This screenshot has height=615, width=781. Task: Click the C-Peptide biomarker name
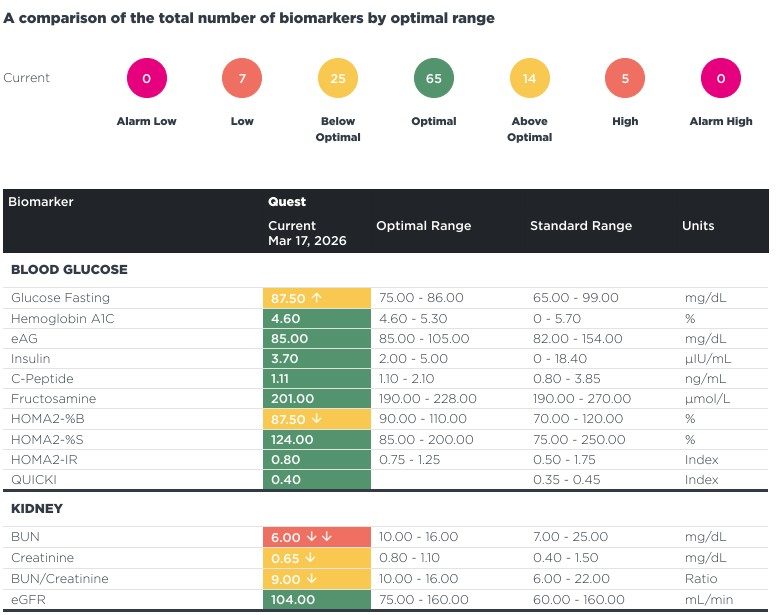(42, 378)
